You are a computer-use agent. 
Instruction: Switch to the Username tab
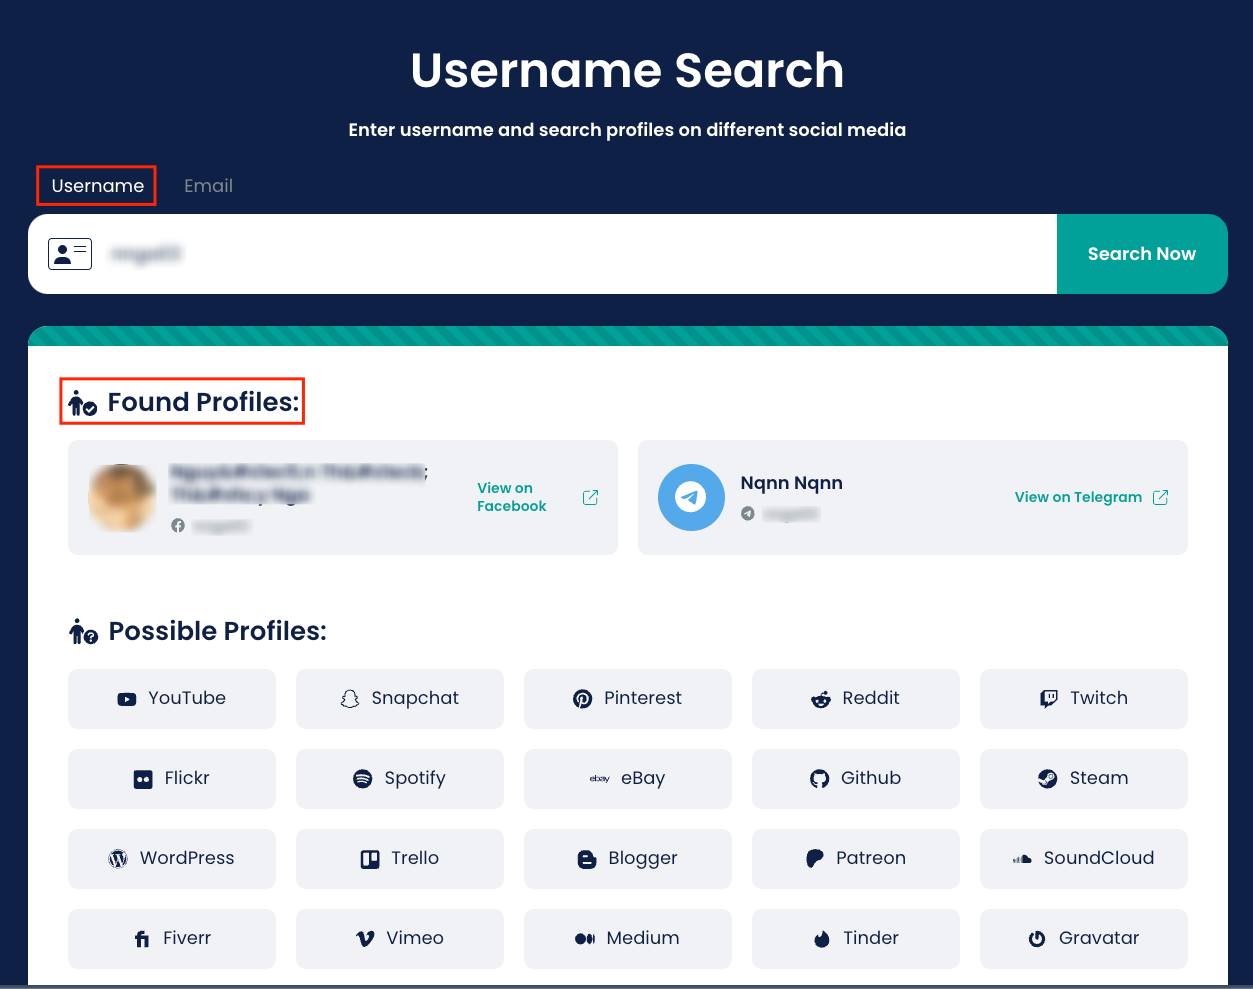point(97,186)
